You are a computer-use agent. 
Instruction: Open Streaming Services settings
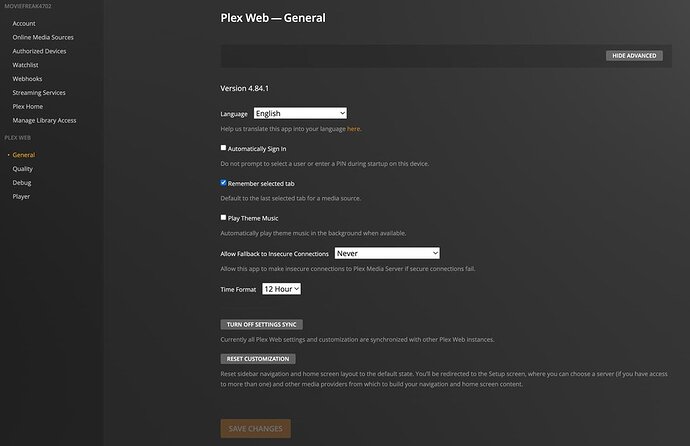pyautogui.click(x=39, y=92)
